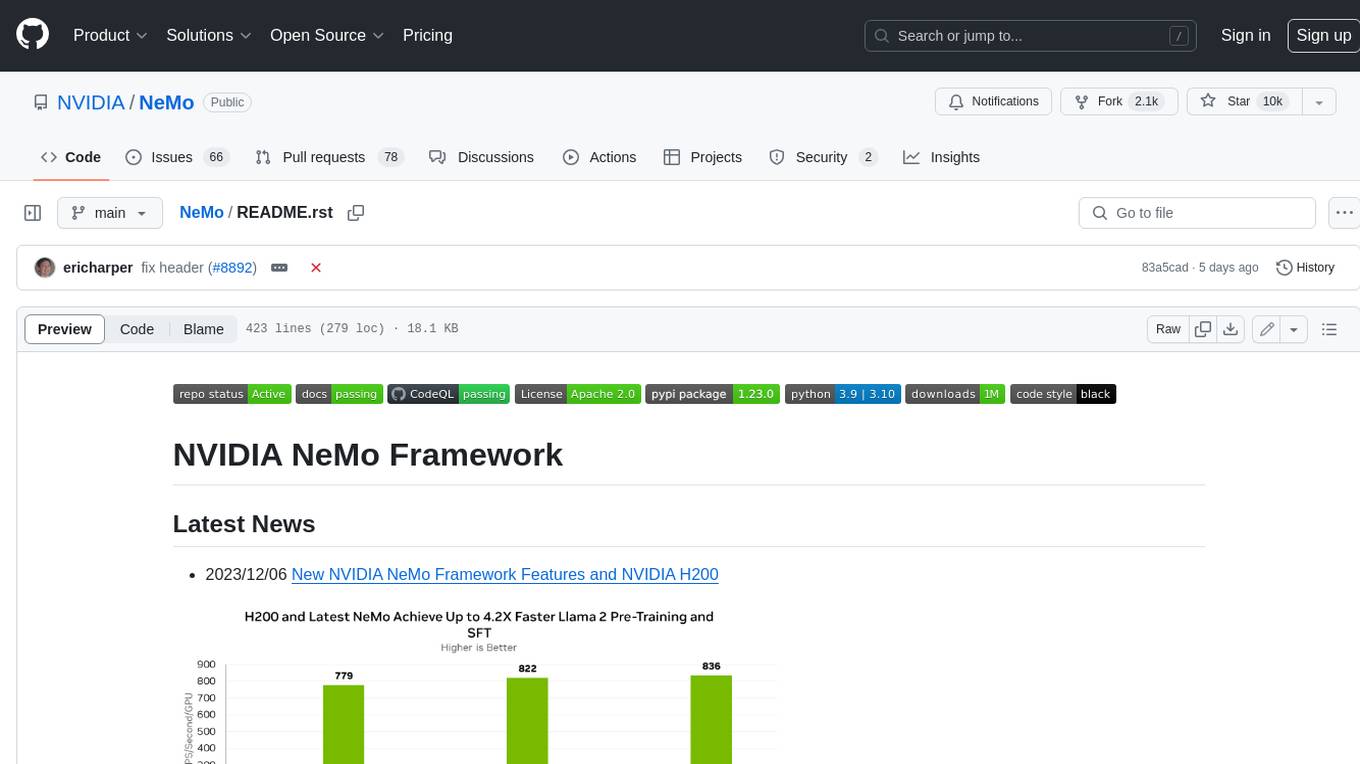Switch to the Insights tab
Viewport: 1360px width, 764px height.
click(x=941, y=157)
